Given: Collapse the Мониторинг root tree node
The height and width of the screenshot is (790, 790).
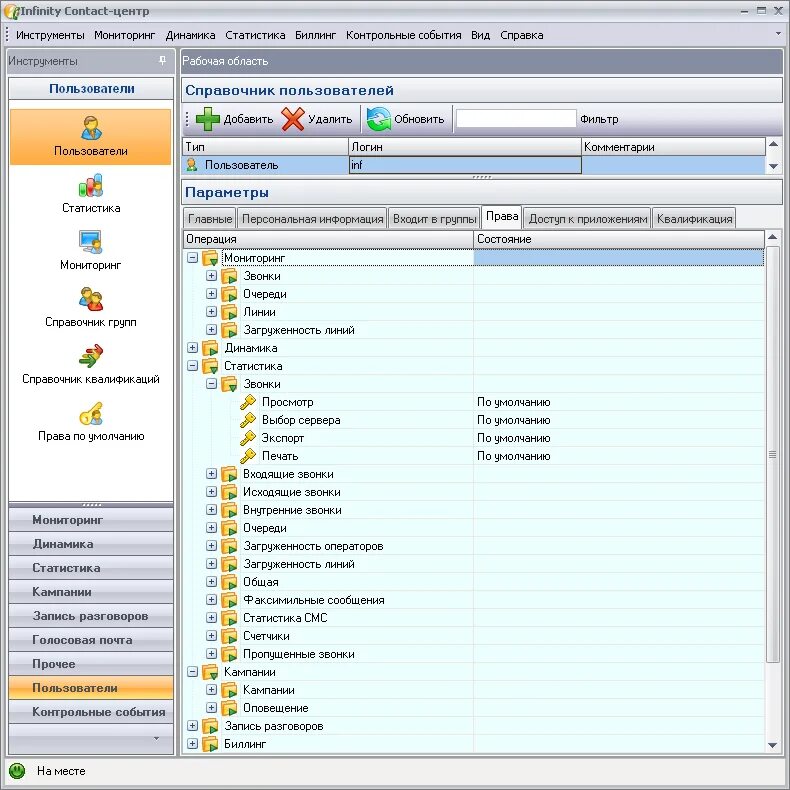Looking at the screenshot, I should tap(192, 257).
